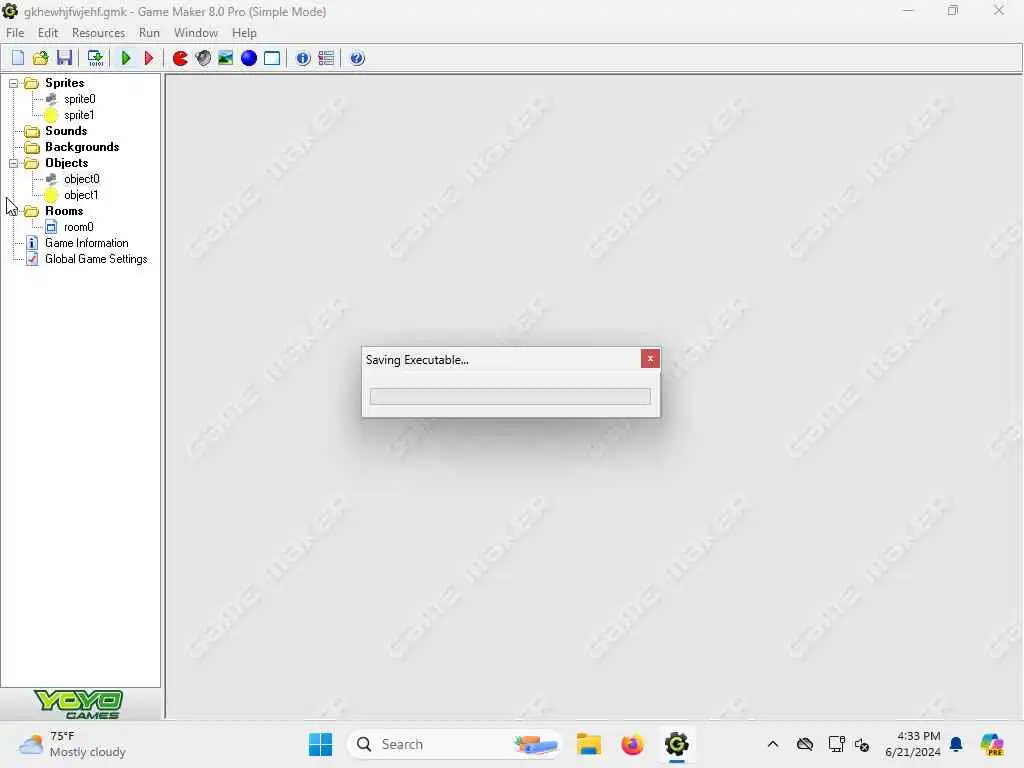Collapse the Rooms folder
The image size is (1024, 768).
[13, 211]
